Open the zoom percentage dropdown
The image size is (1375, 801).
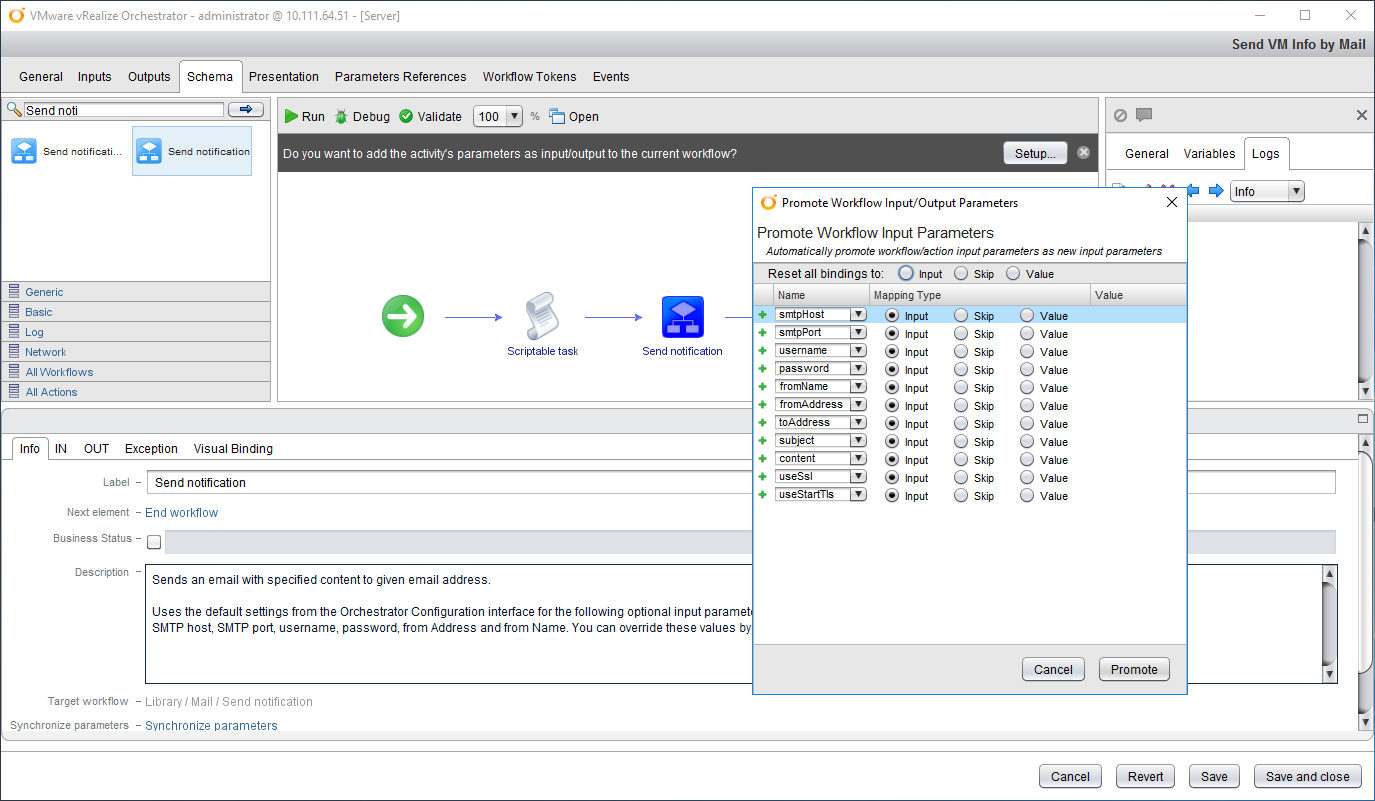[515, 116]
